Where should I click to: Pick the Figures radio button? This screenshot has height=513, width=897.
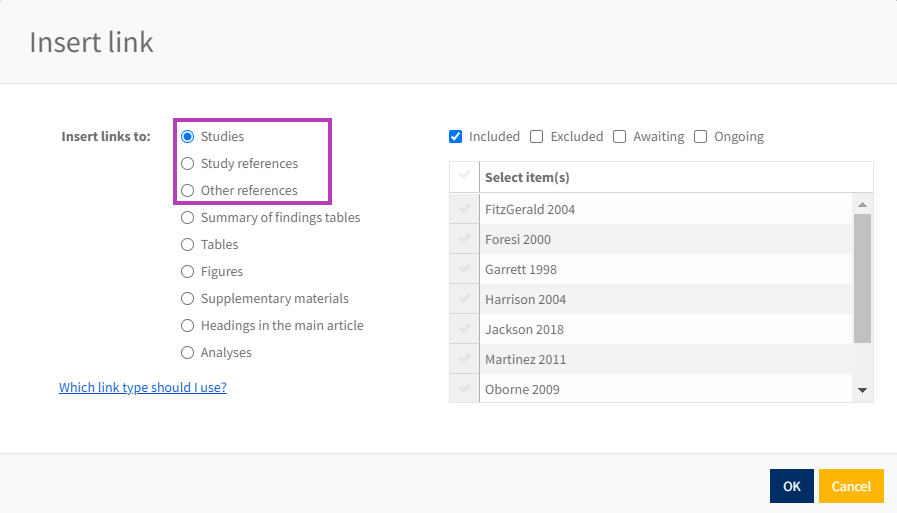pyautogui.click(x=188, y=272)
